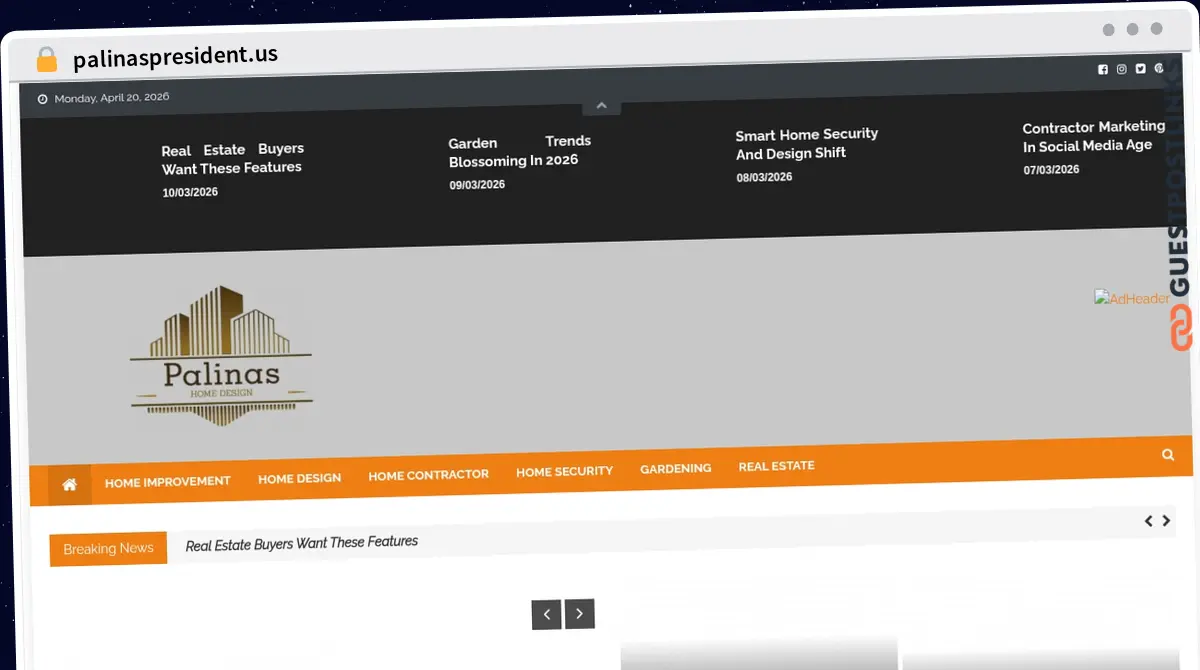Open the Instagram social icon
Image resolution: width=1200 pixels, height=670 pixels.
click(1122, 69)
